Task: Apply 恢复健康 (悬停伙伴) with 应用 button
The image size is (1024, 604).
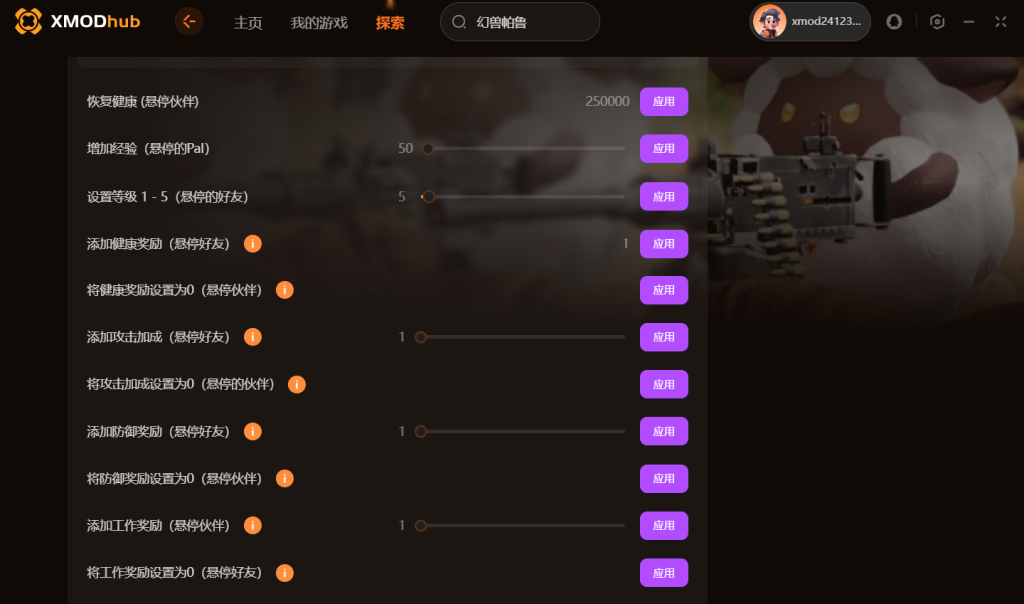Action: [664, 102]
